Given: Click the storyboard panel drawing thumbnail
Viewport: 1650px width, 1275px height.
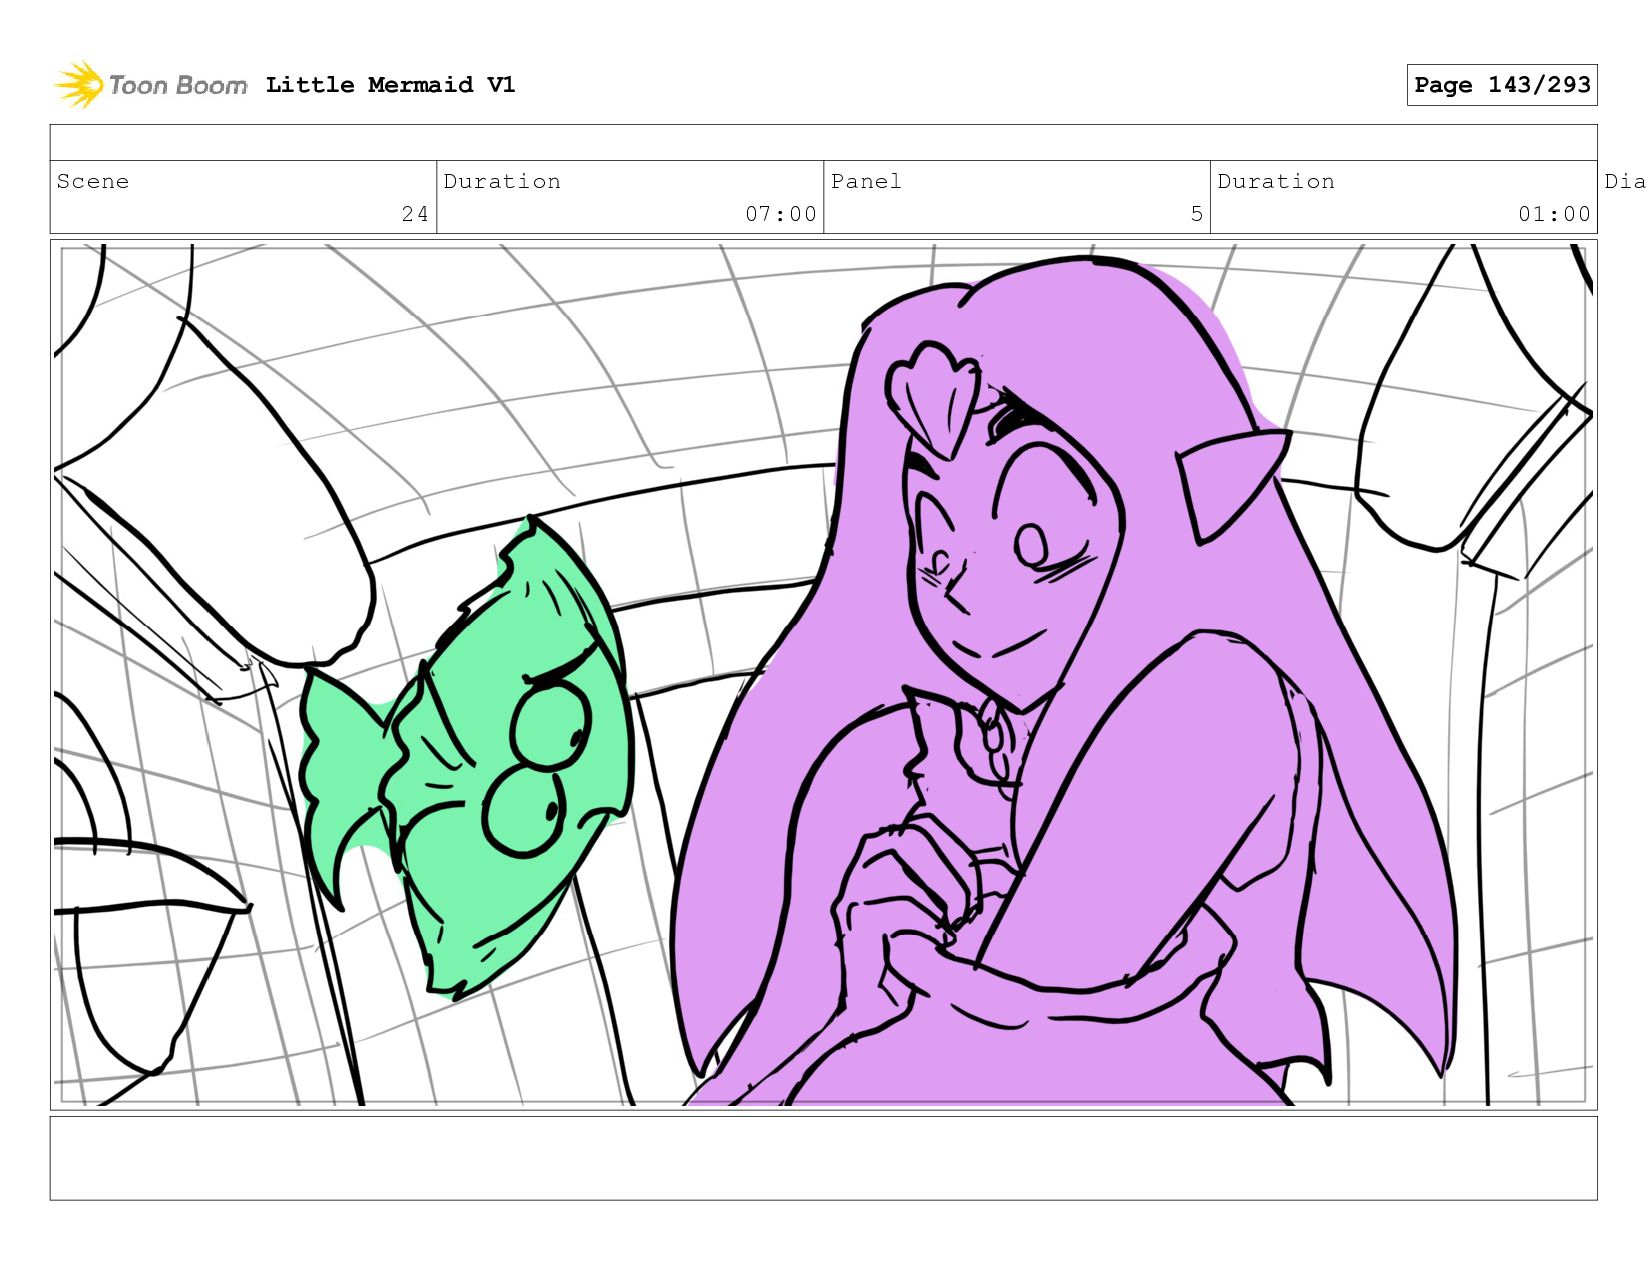Looking at the screenshot, I should 823,675.
